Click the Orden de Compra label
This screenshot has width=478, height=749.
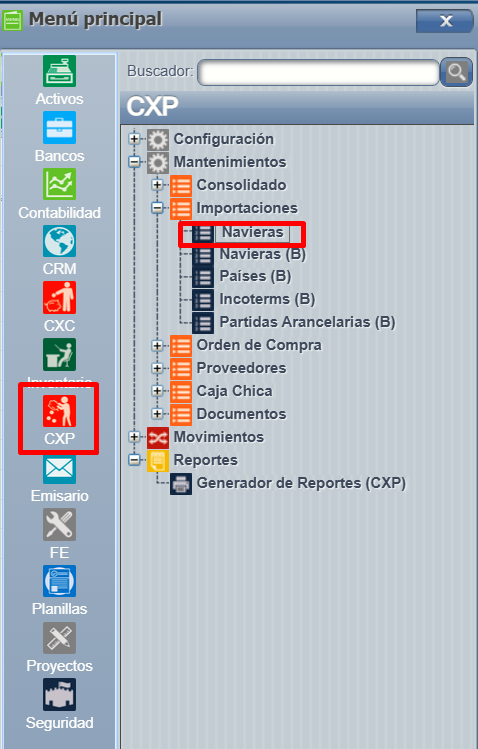(x=259, y=345)
